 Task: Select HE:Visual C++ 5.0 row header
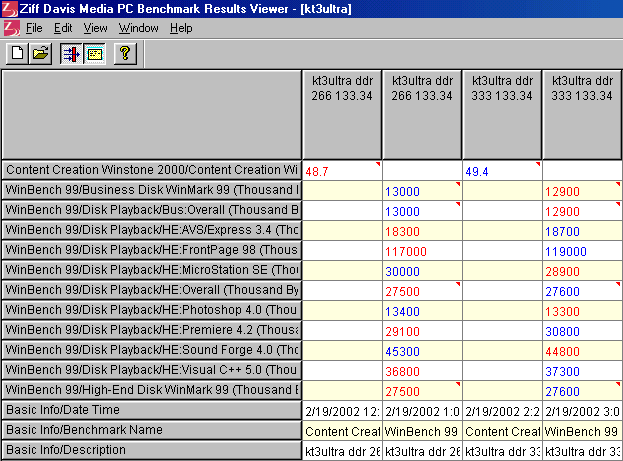click(151, 370)
